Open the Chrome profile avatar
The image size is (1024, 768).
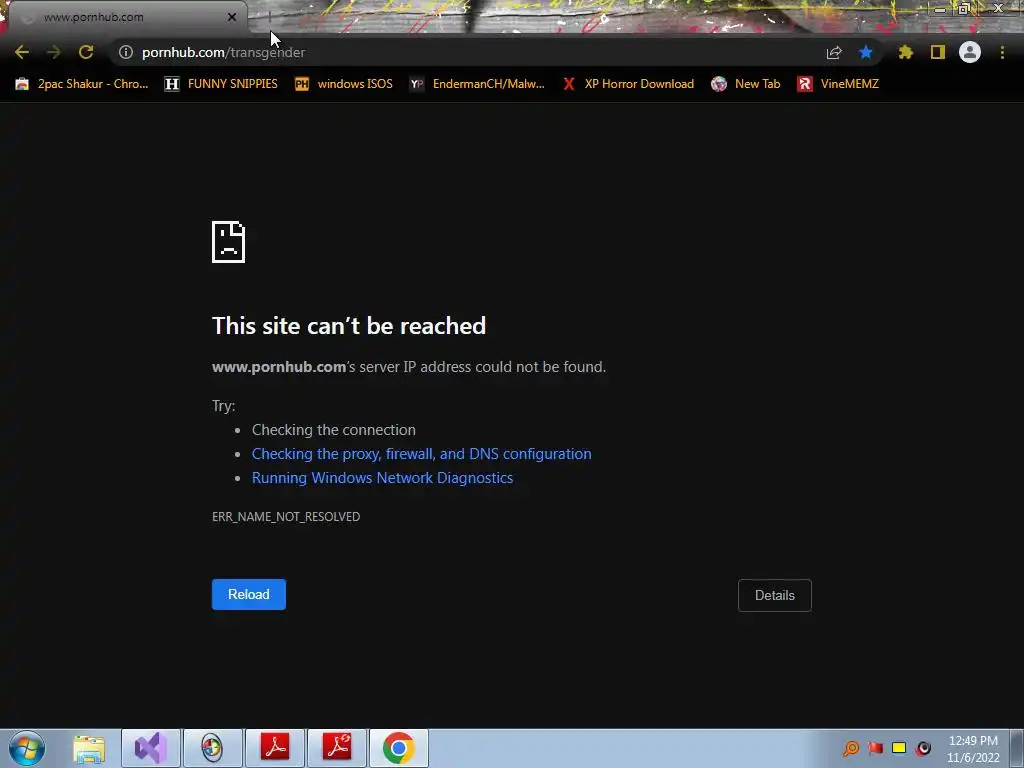point(970,52)
